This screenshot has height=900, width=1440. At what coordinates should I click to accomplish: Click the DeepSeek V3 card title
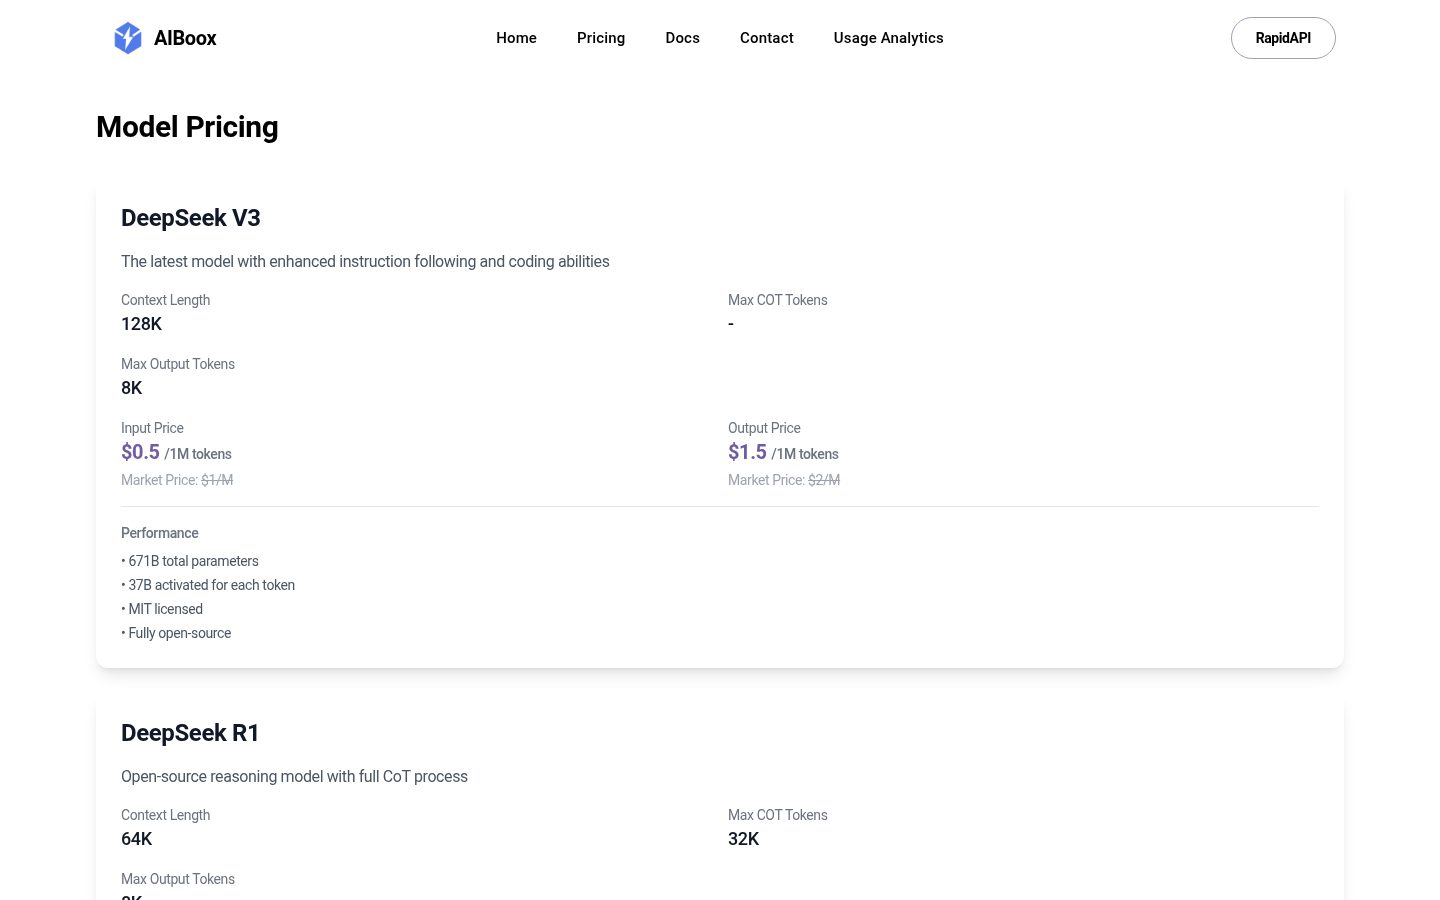click(191, 218)
